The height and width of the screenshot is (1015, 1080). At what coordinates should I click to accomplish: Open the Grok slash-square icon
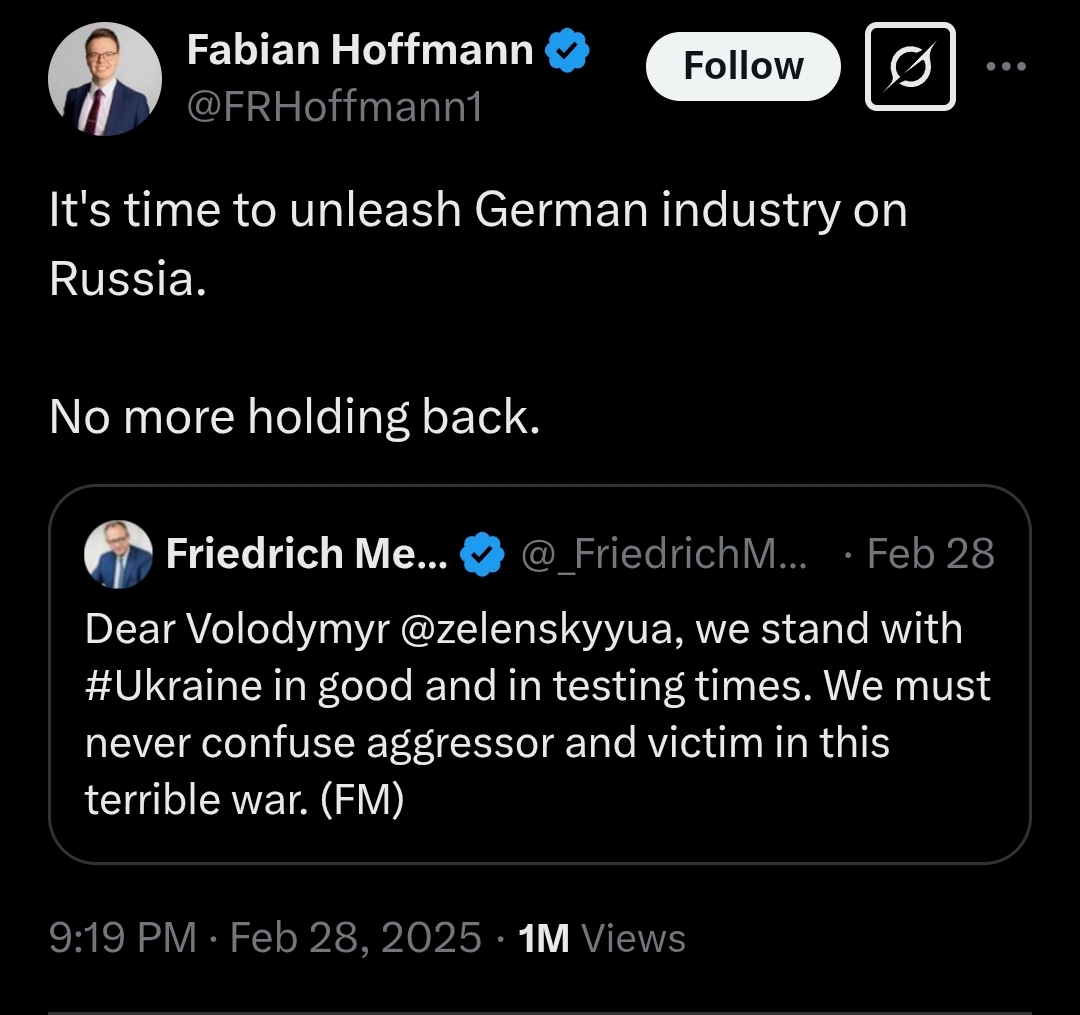coord(909,67)
